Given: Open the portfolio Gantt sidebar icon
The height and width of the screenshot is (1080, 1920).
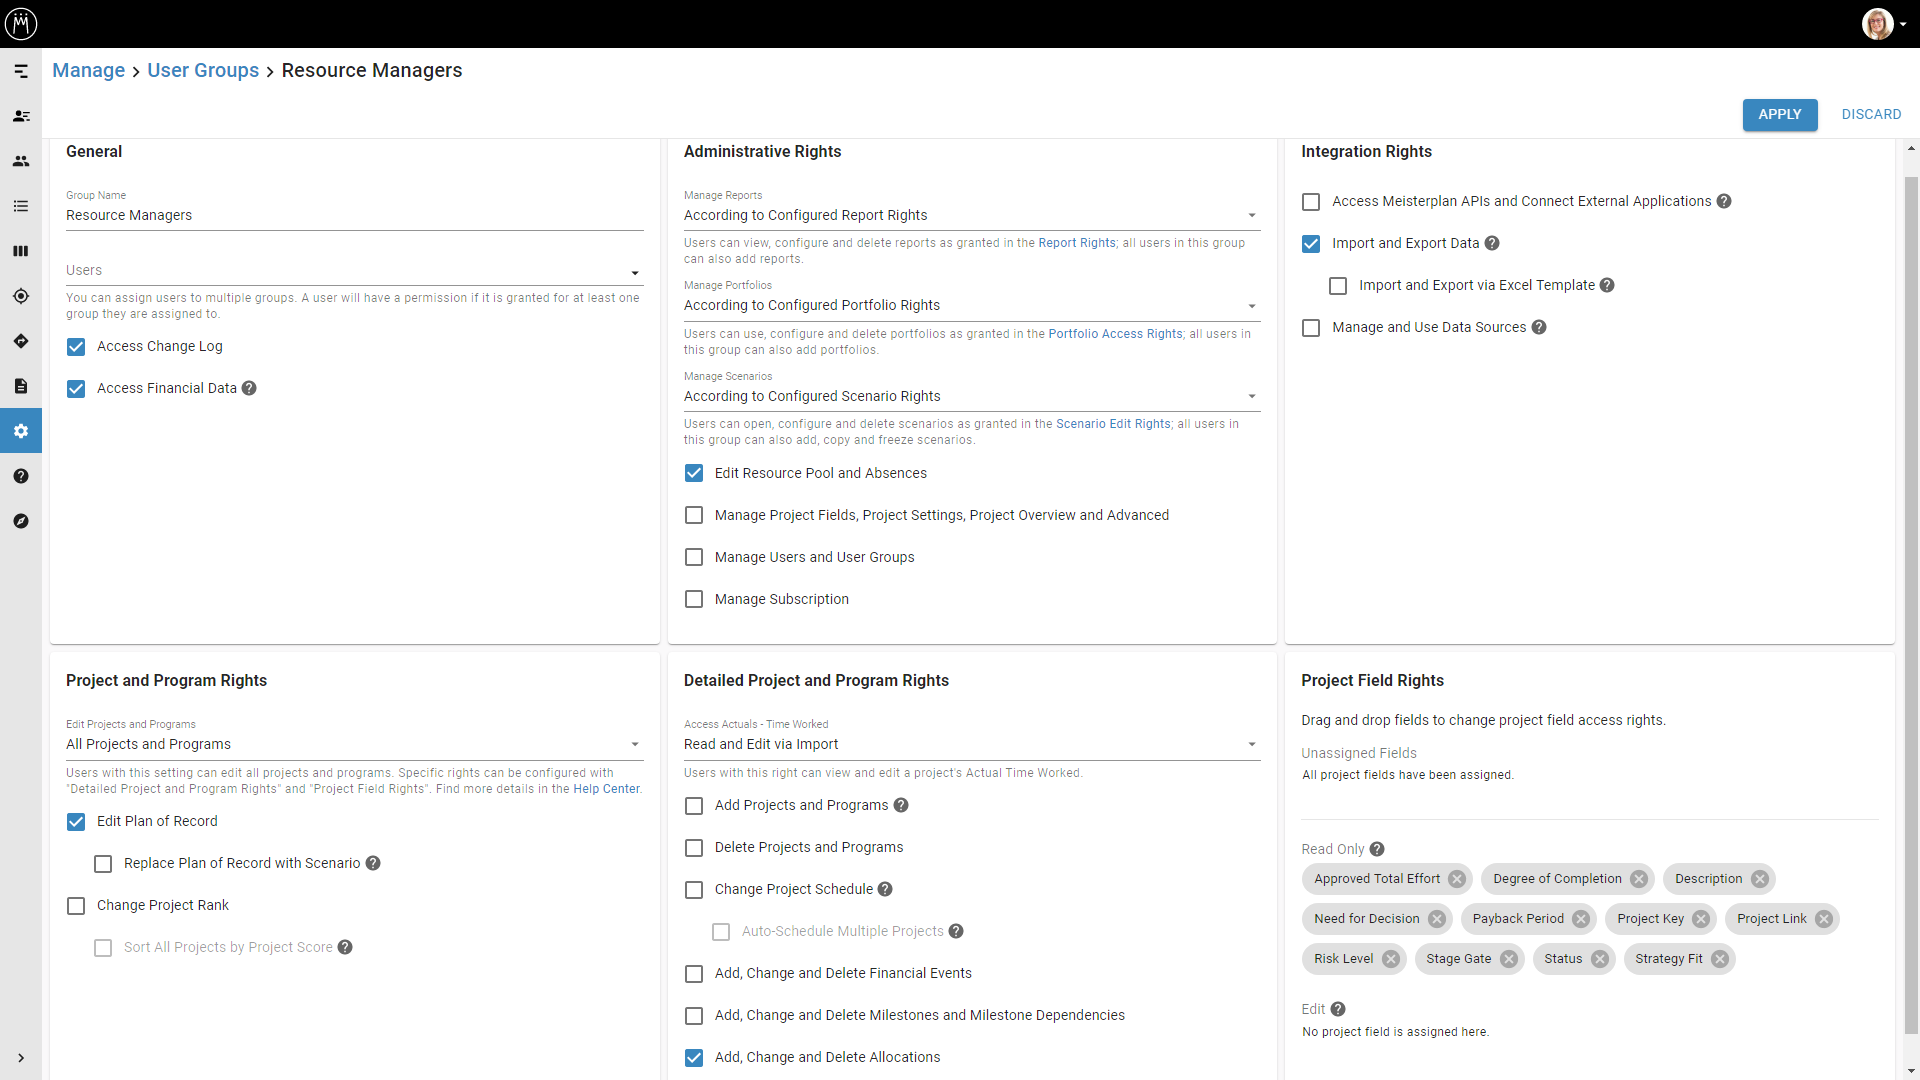Looking at the screenshot, I should point(20,71).
